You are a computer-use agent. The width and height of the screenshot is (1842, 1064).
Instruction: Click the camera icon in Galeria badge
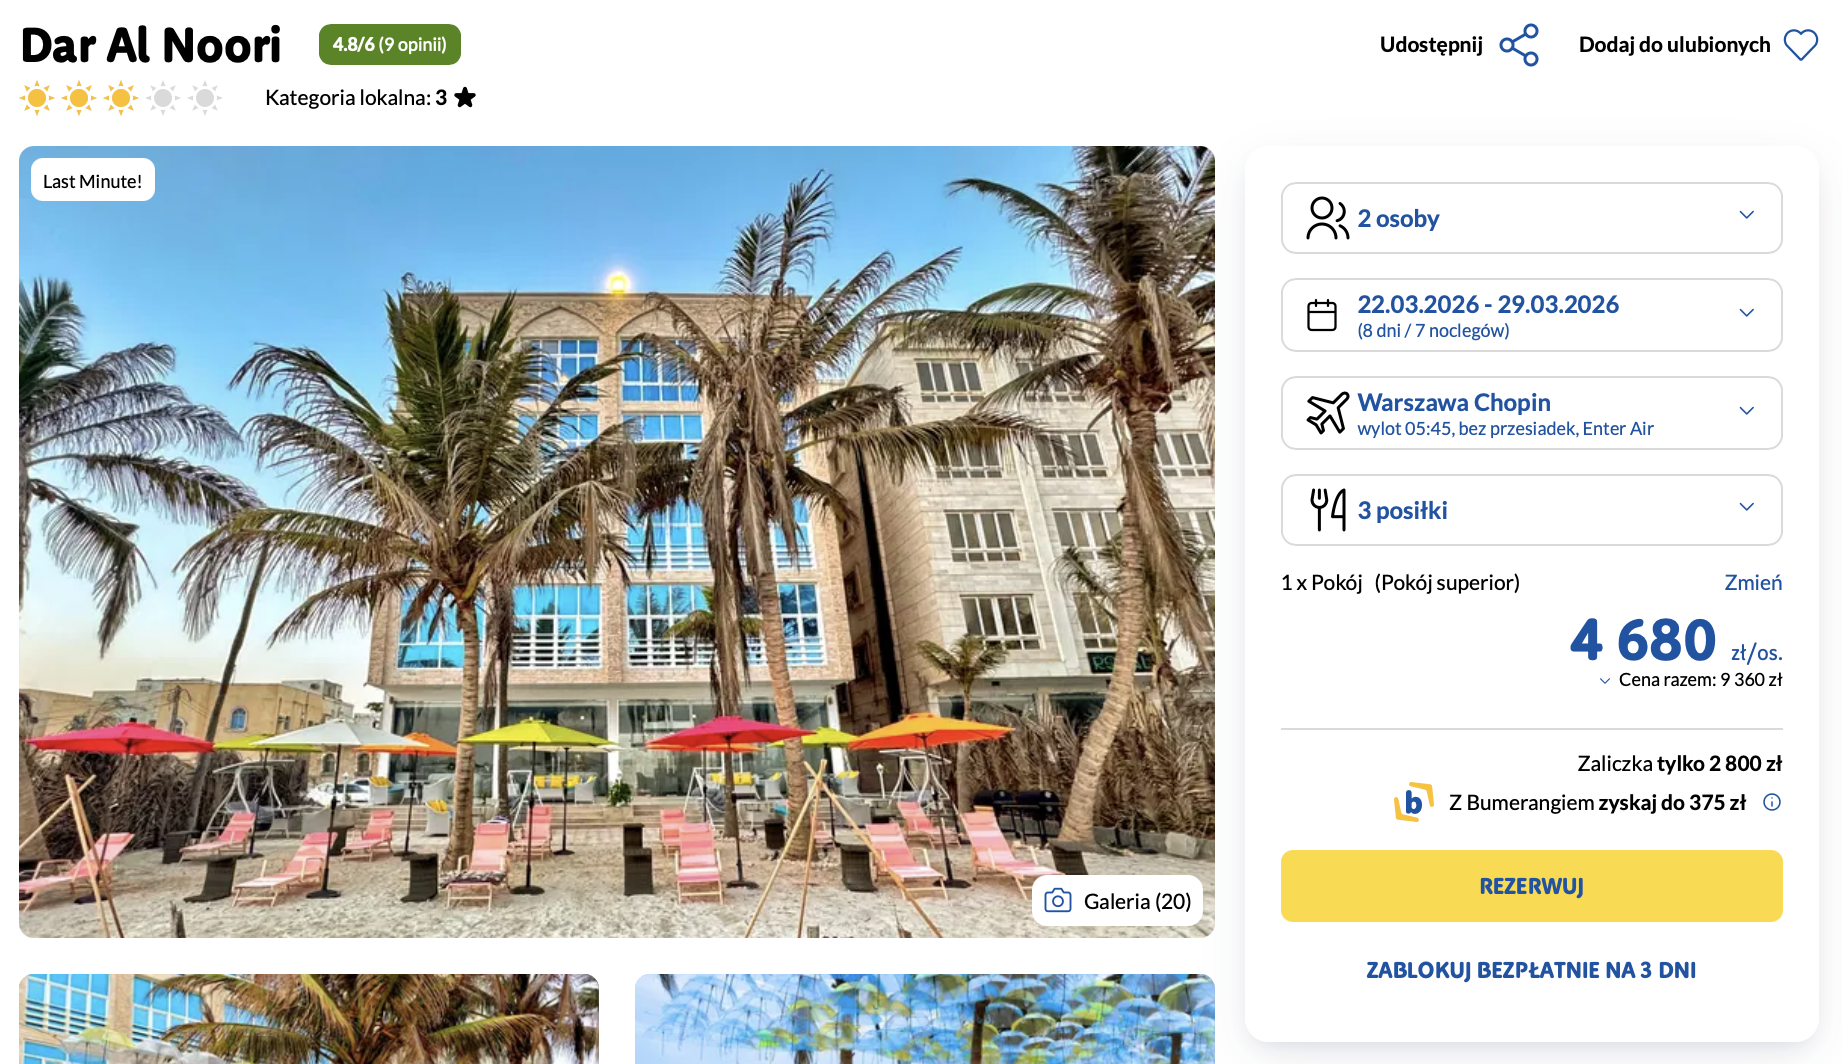1058,901
